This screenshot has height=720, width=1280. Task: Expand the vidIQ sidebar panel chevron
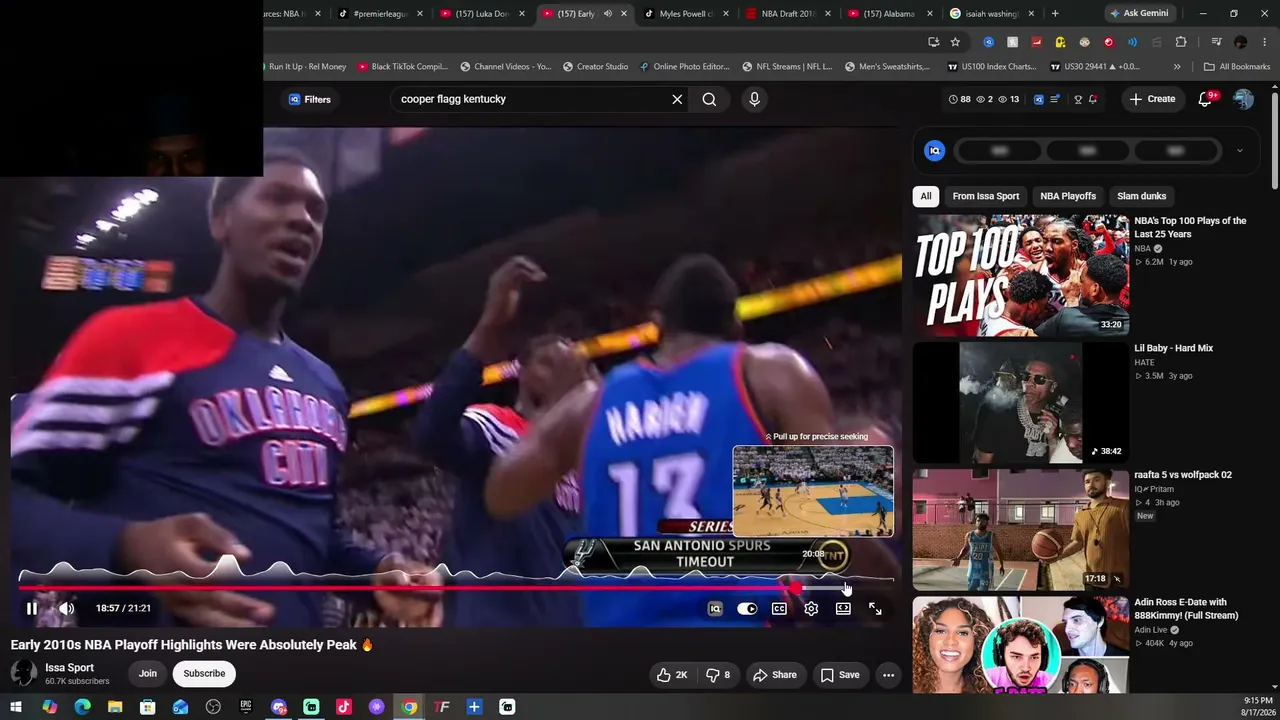click(x=1239, y=151)
